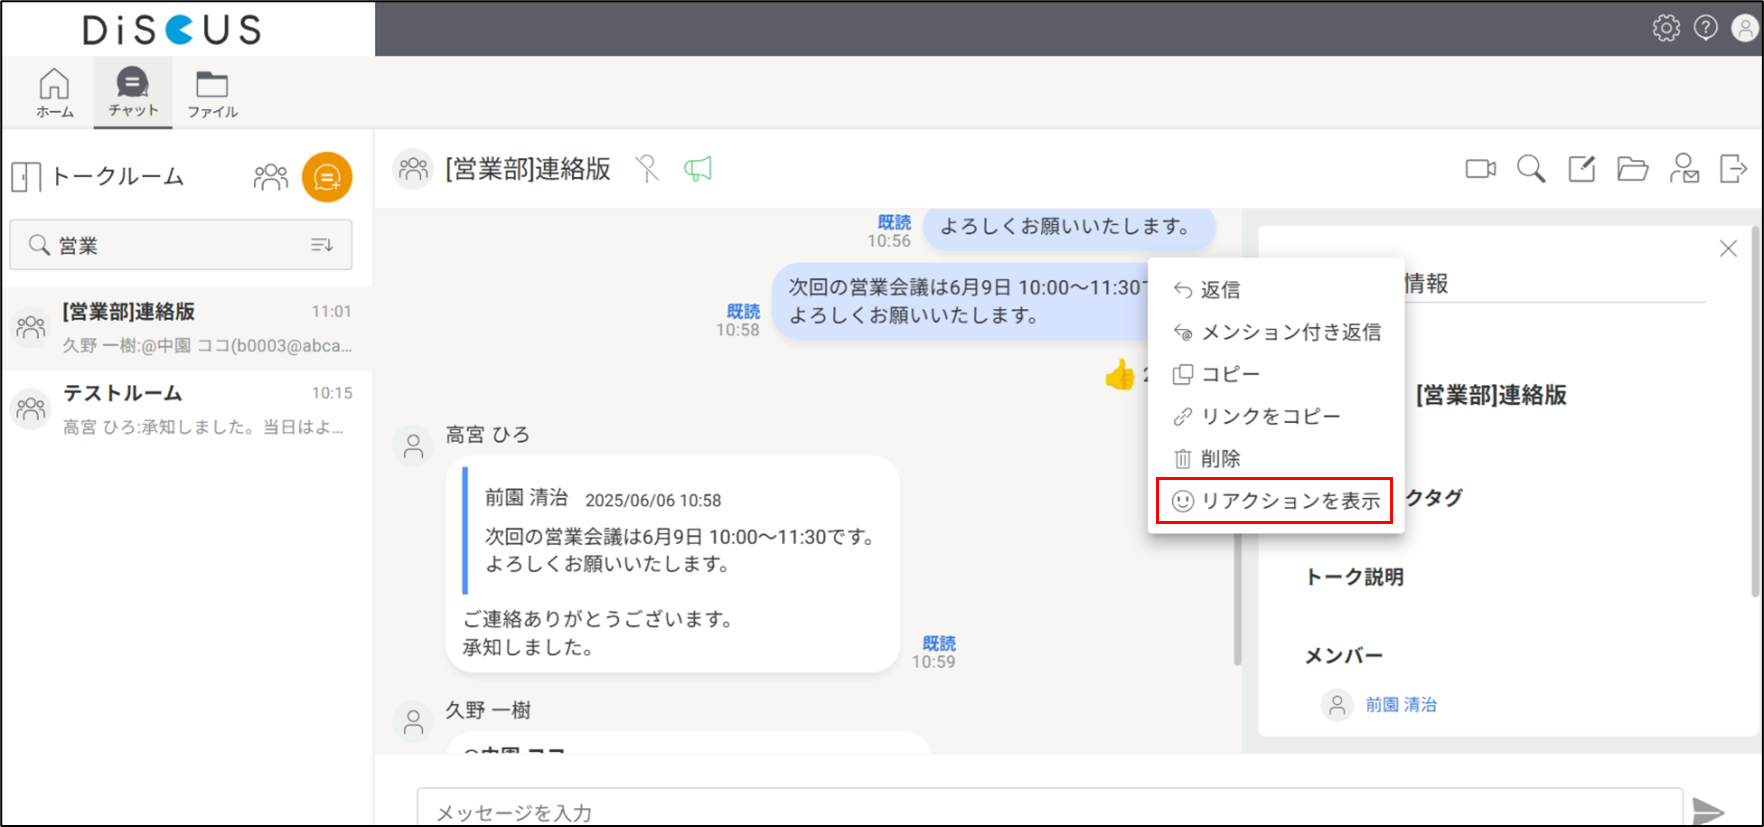Choose 削除 from the context menu
Image resolution: width=1764 pixels, height=827 pixels.
[1276, 459]
